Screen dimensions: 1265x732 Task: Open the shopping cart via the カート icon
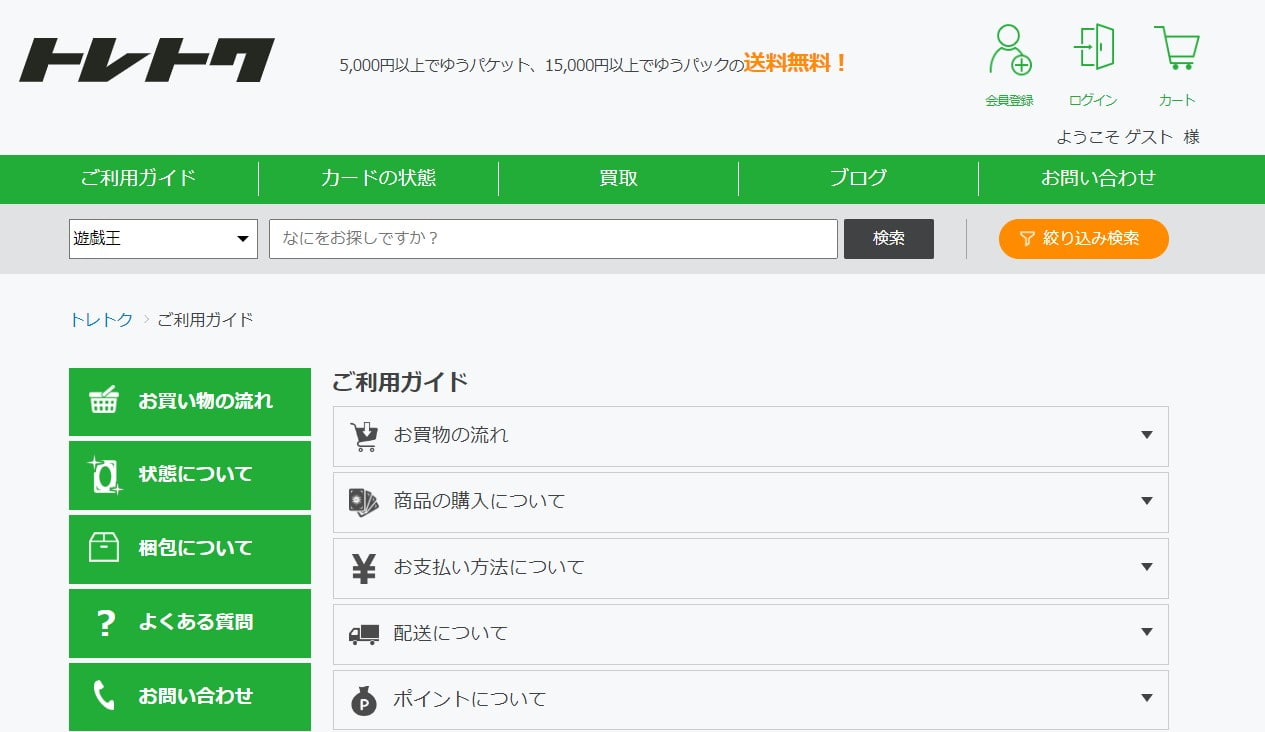(x=1177, y=48)
